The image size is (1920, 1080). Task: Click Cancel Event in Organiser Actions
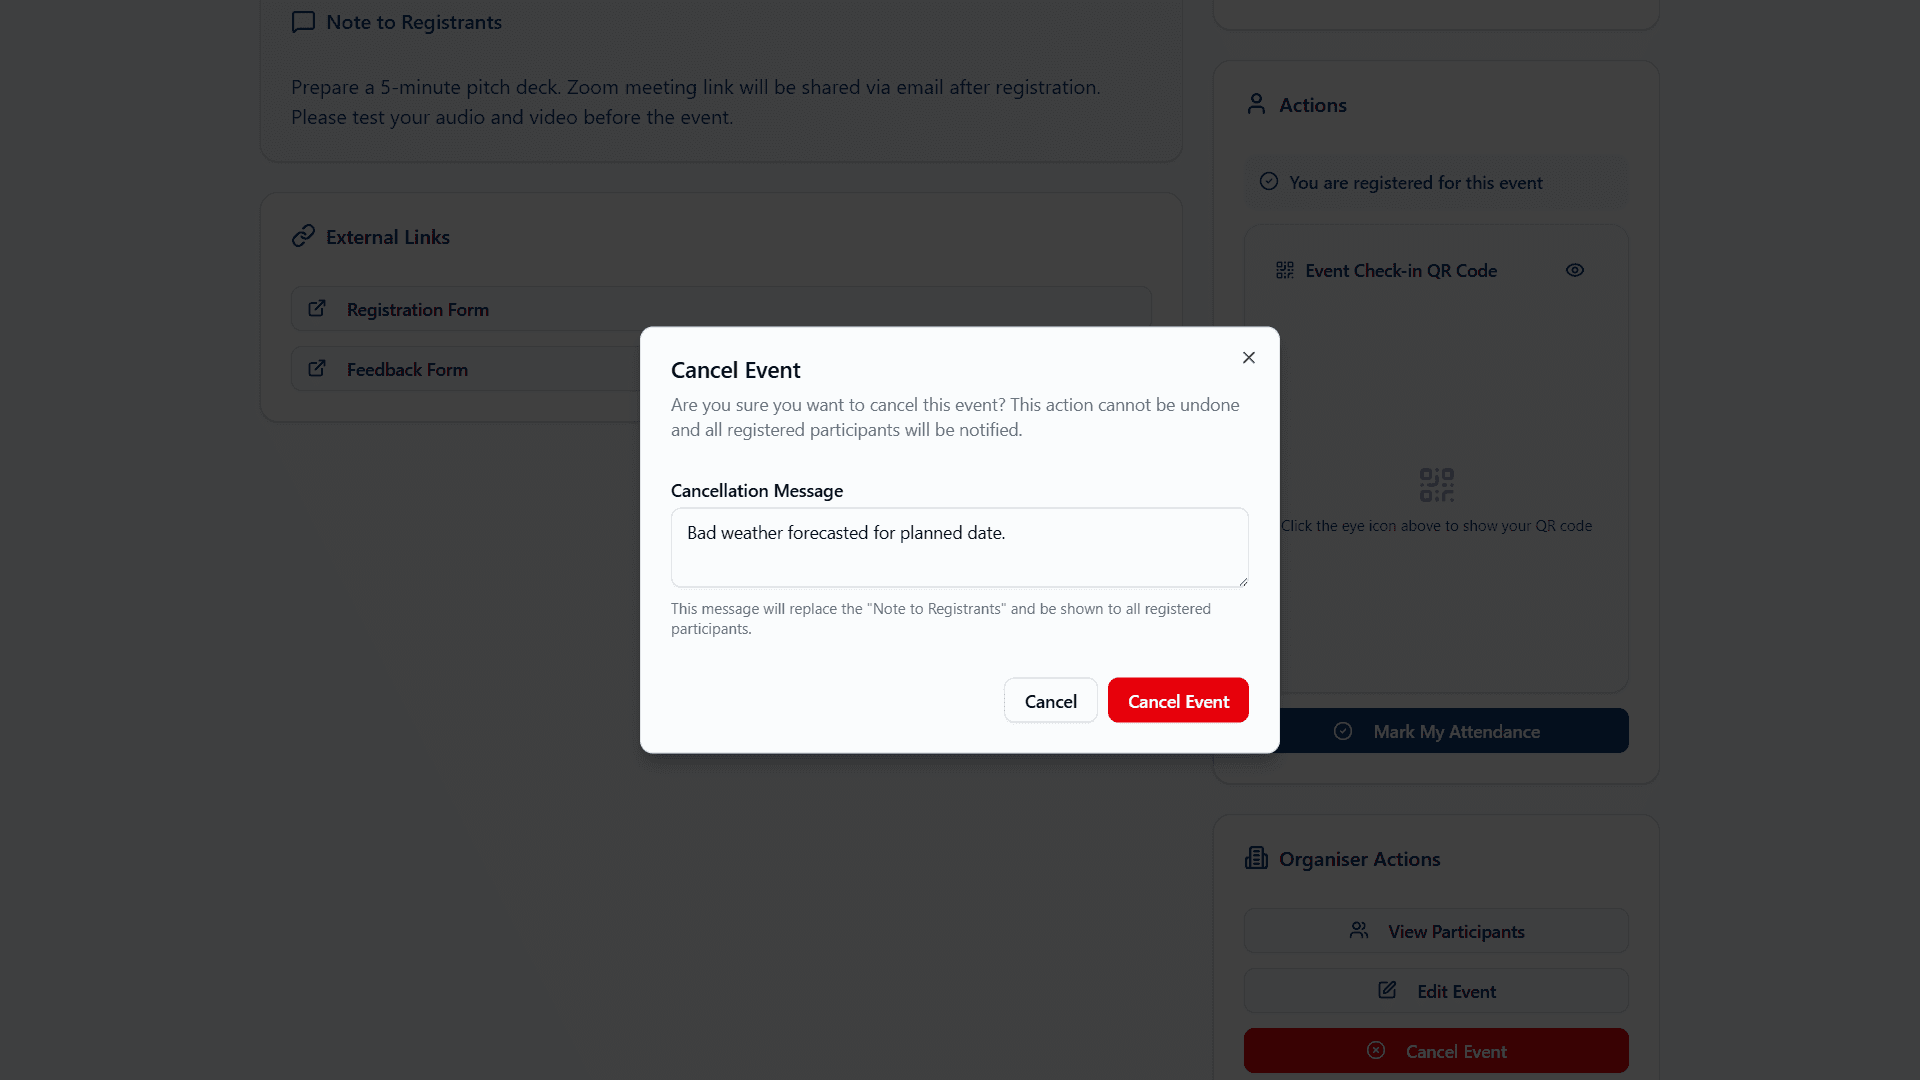click(1436, 1051)
